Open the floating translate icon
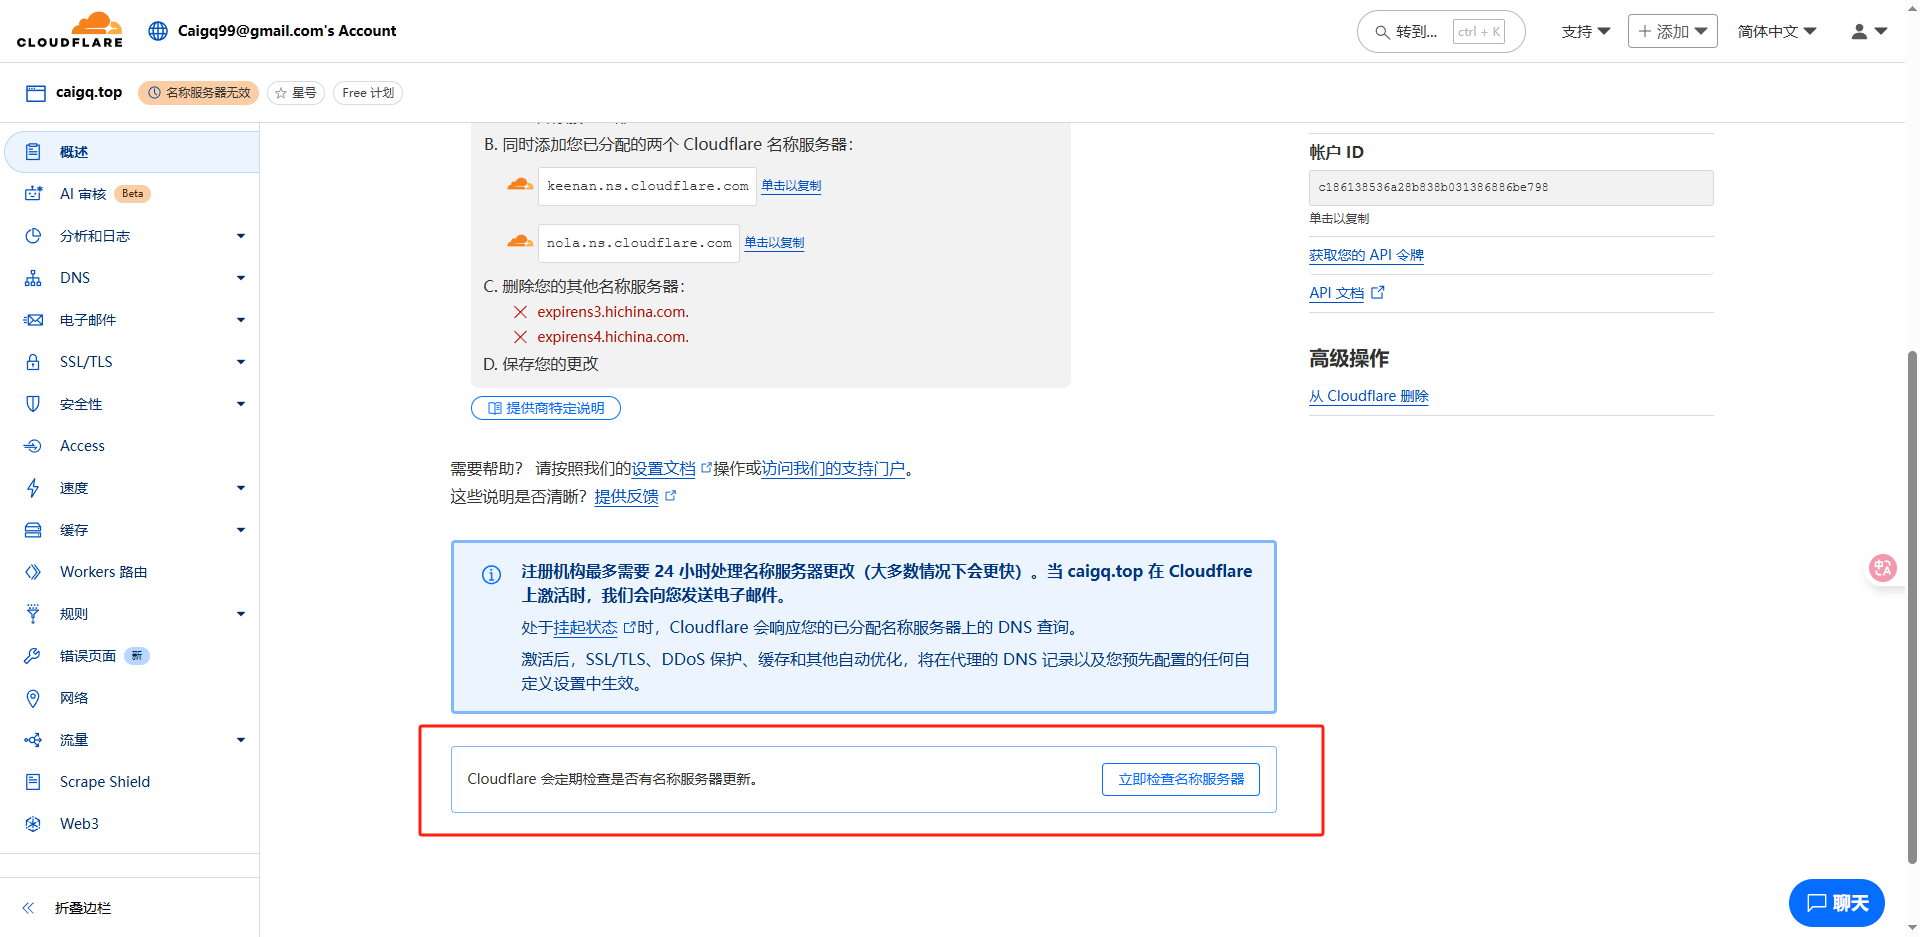The height and width of the screenshot is (937, 1920). (1882, 568)
